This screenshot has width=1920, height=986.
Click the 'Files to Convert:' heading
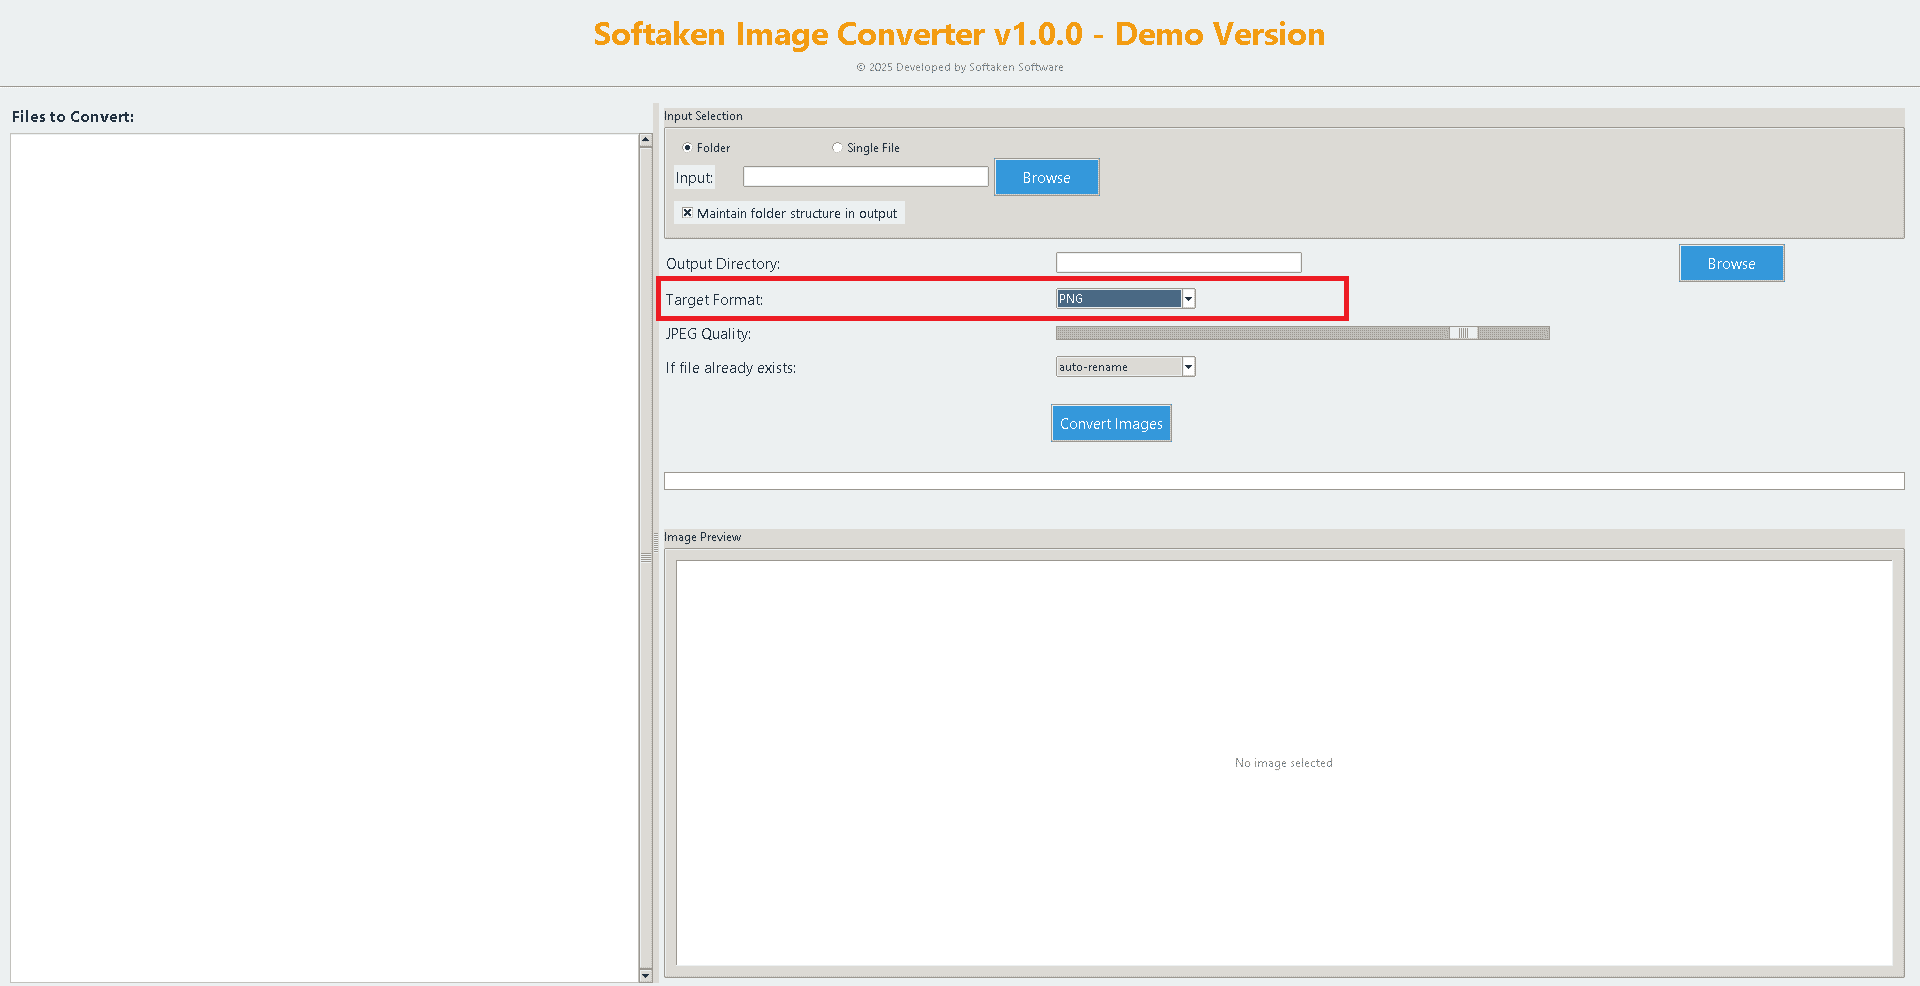(x=73, y=117)
